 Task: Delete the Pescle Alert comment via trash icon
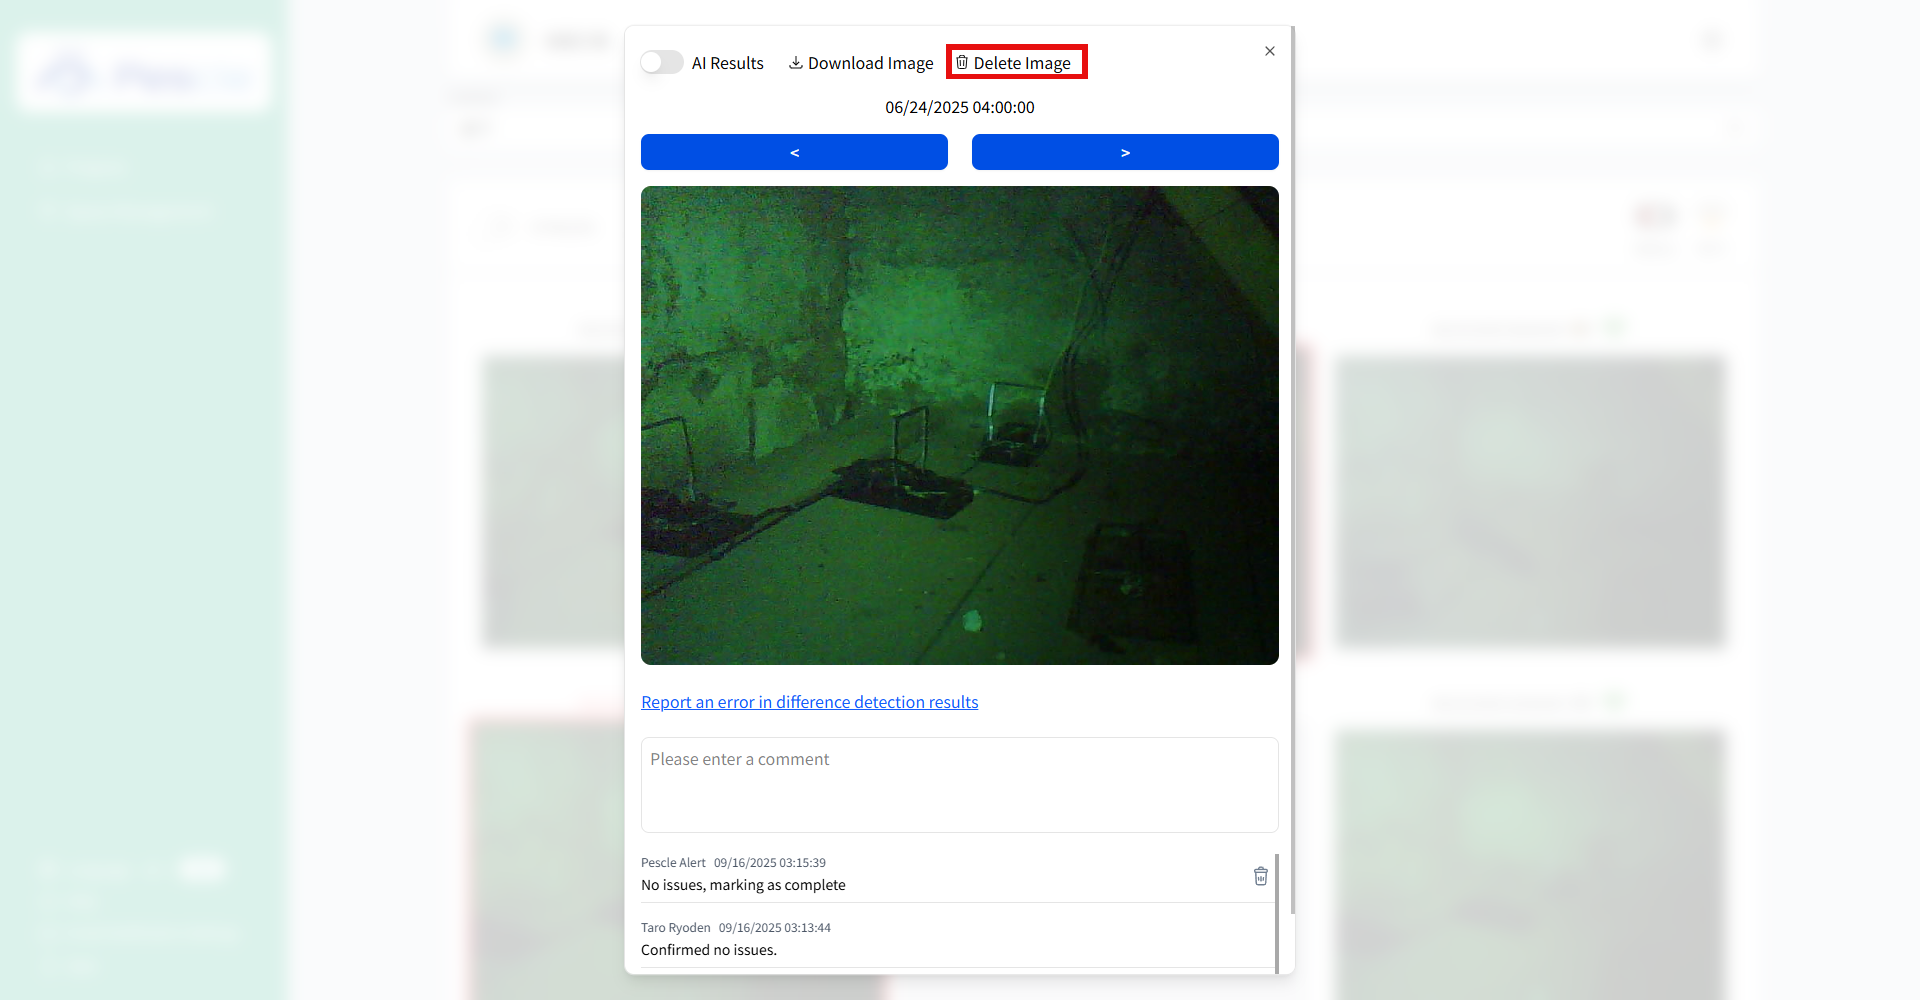coord(1260,876)
